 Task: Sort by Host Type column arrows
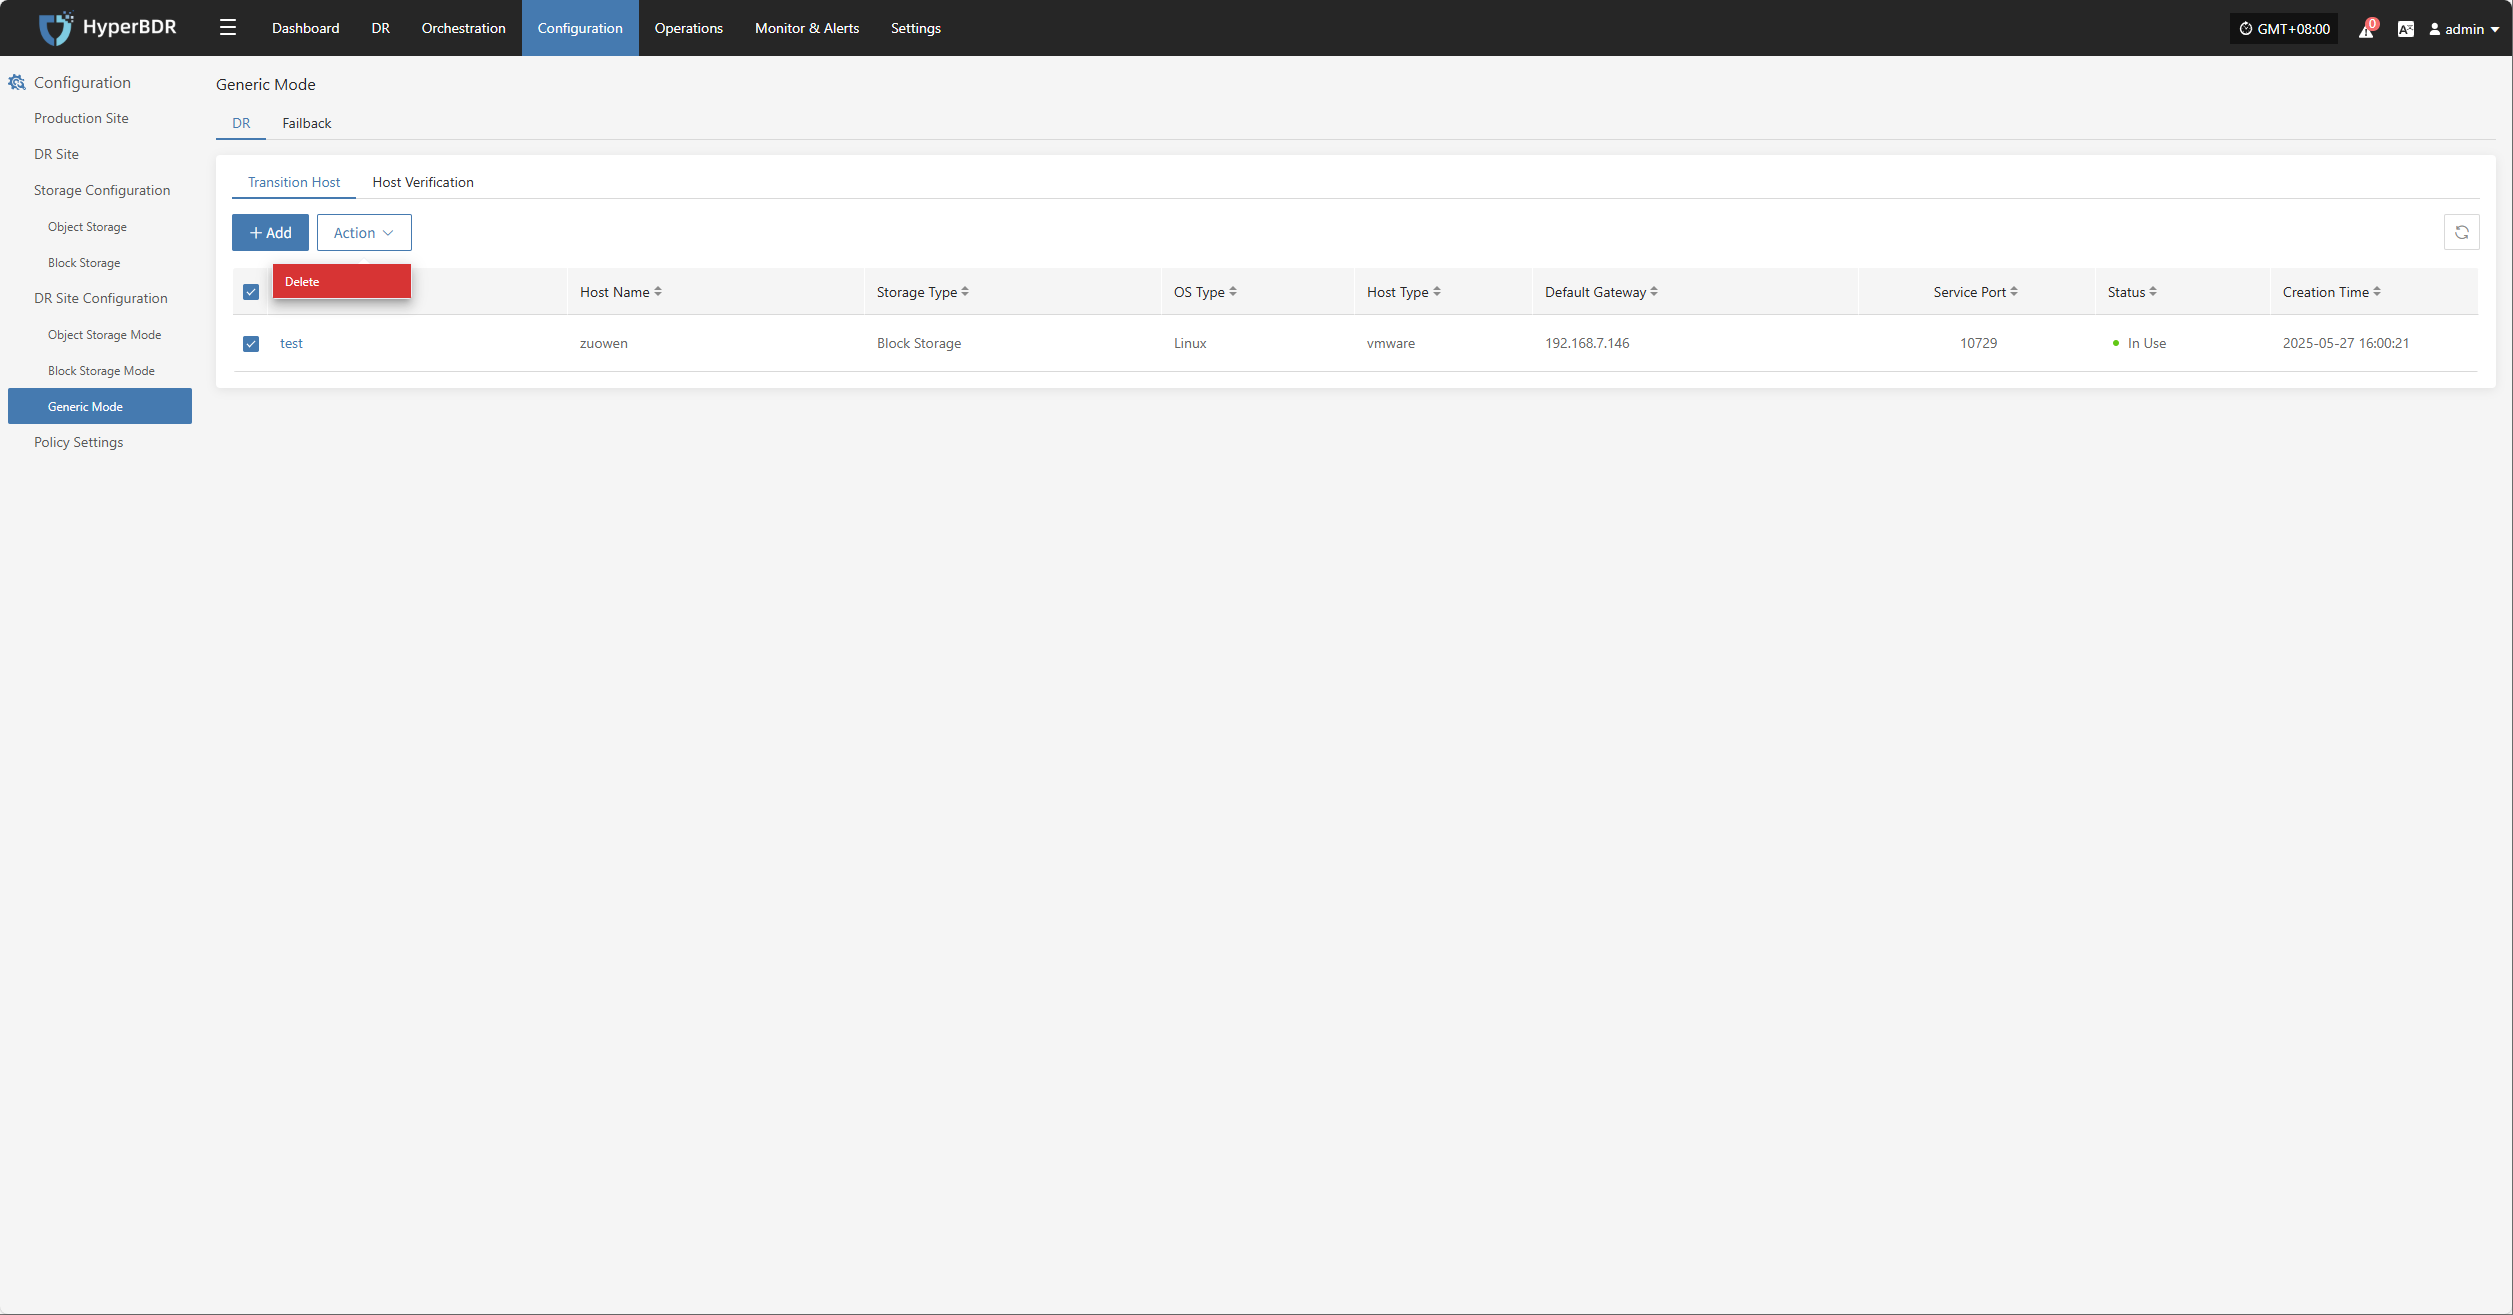click(1437, 292)
